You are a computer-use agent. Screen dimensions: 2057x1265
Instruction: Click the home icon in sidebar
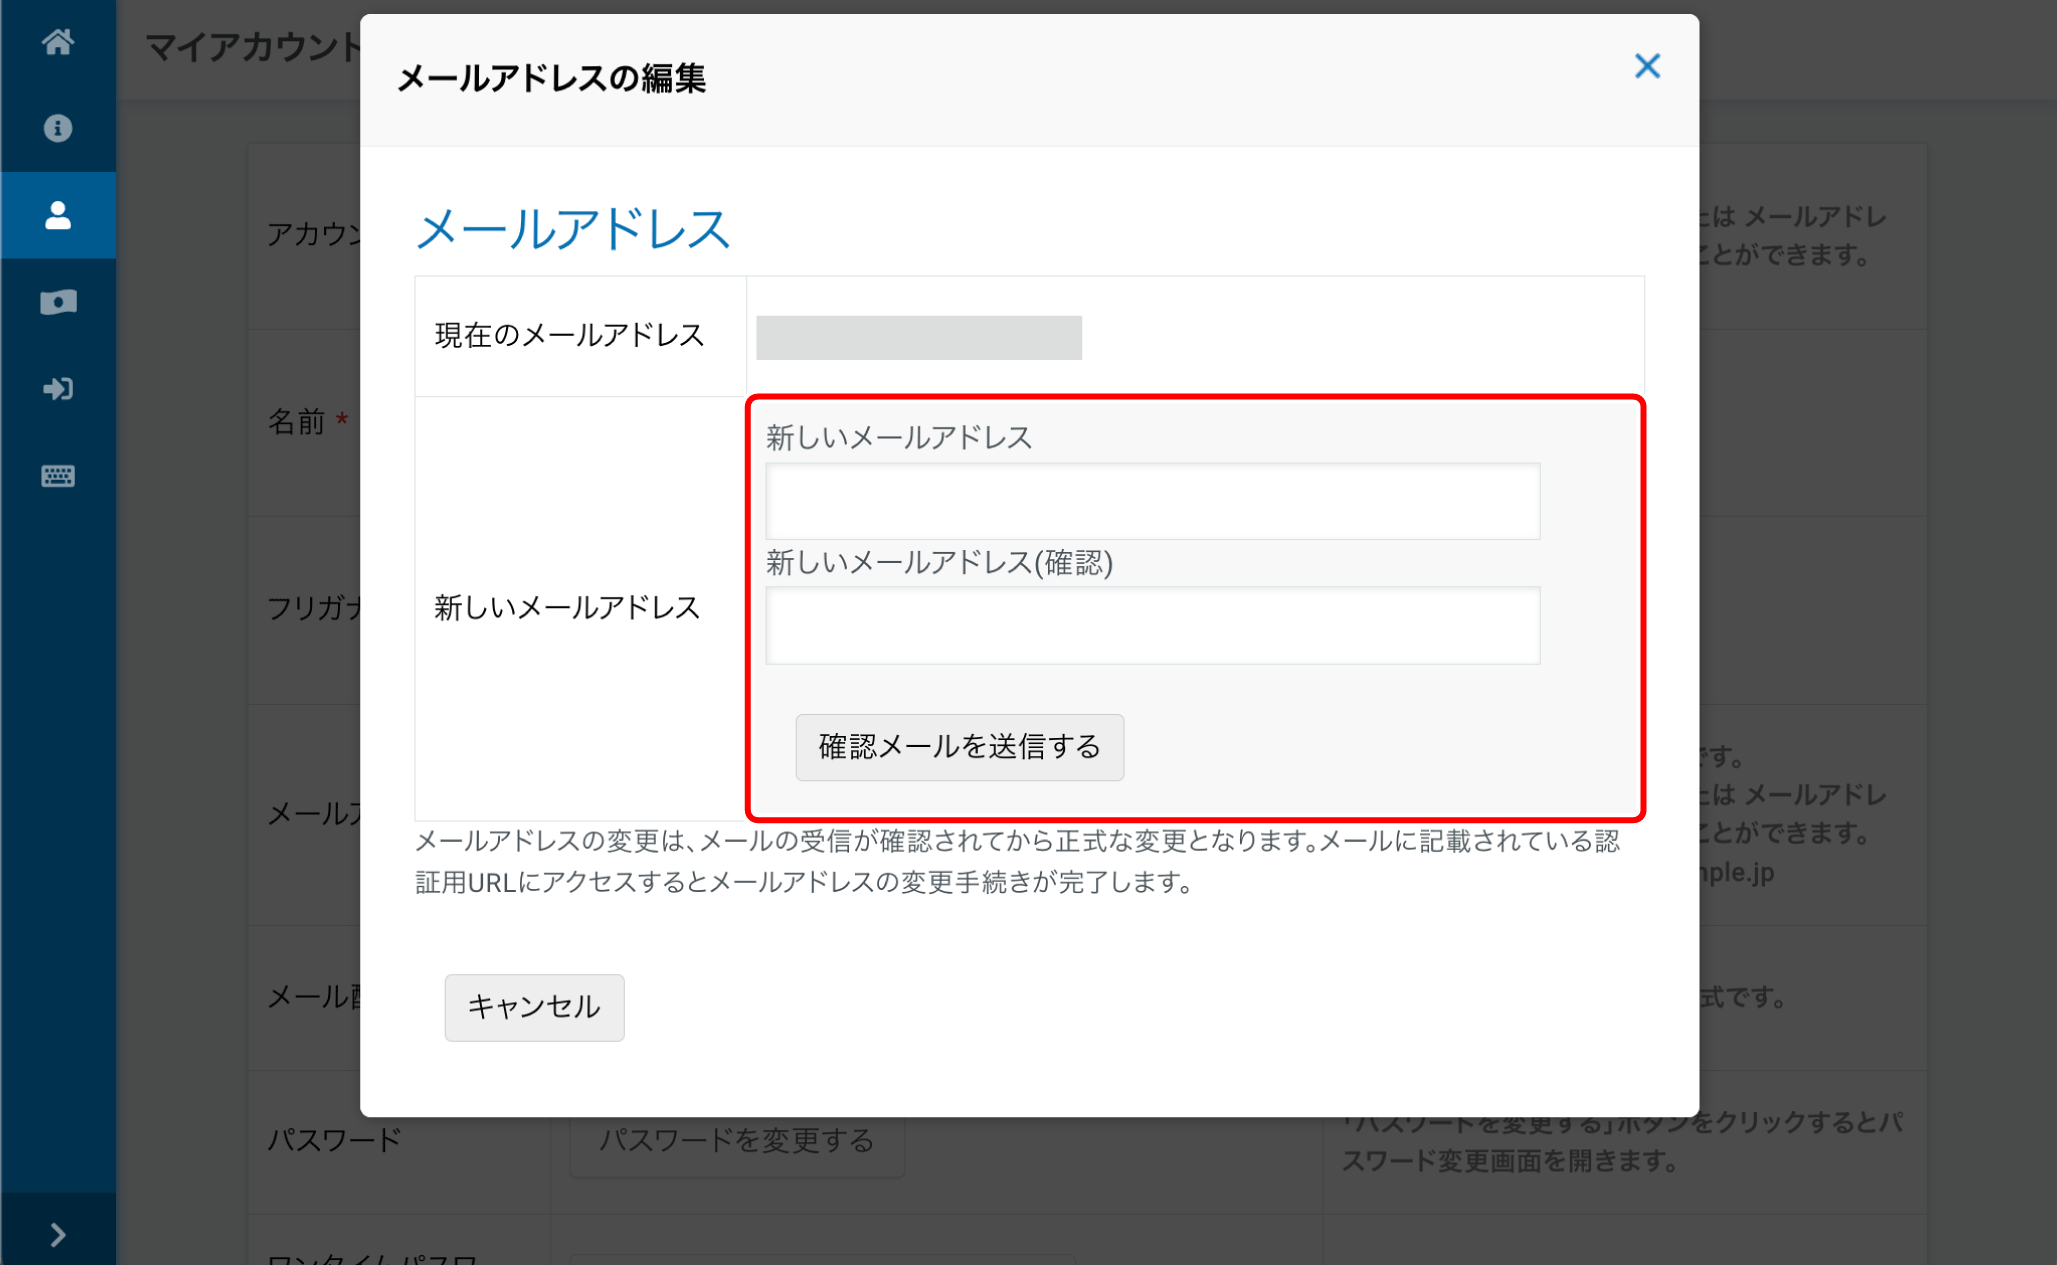57,42
